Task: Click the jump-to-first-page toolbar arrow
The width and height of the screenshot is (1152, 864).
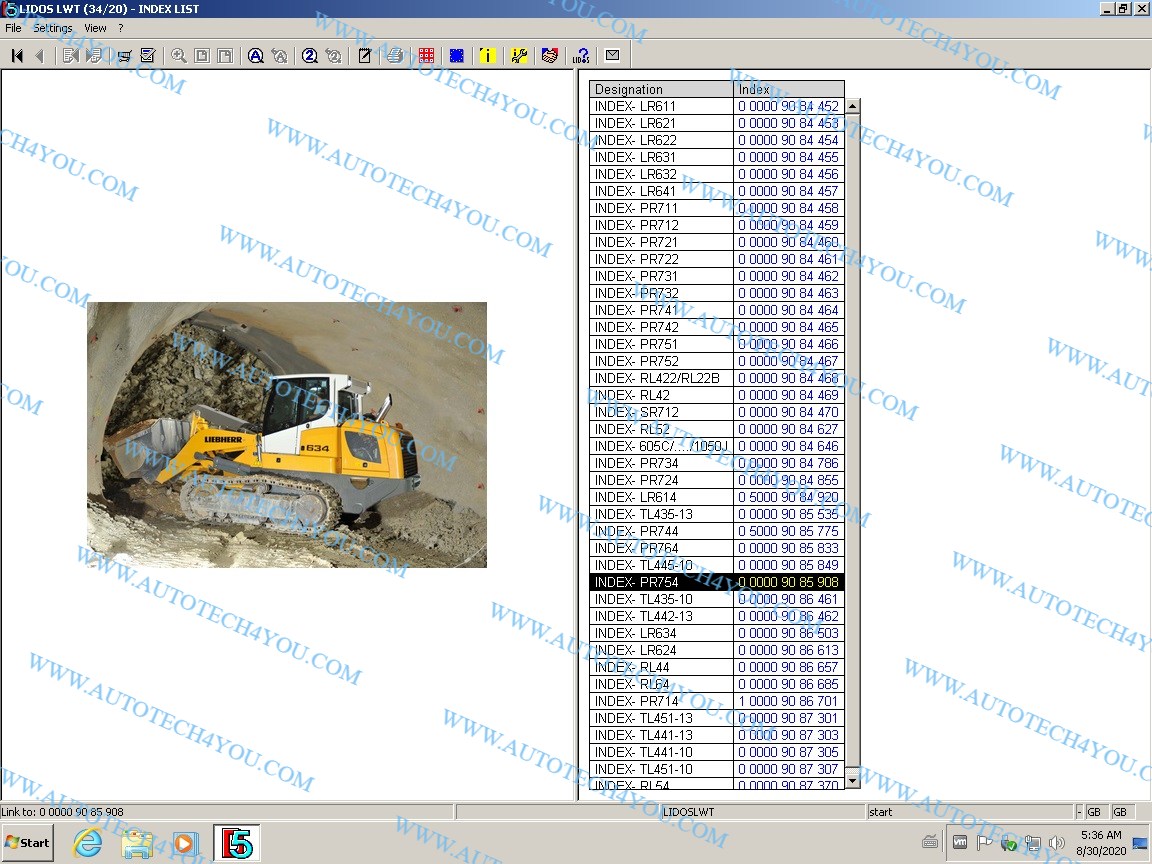Action: coord(17,56)
